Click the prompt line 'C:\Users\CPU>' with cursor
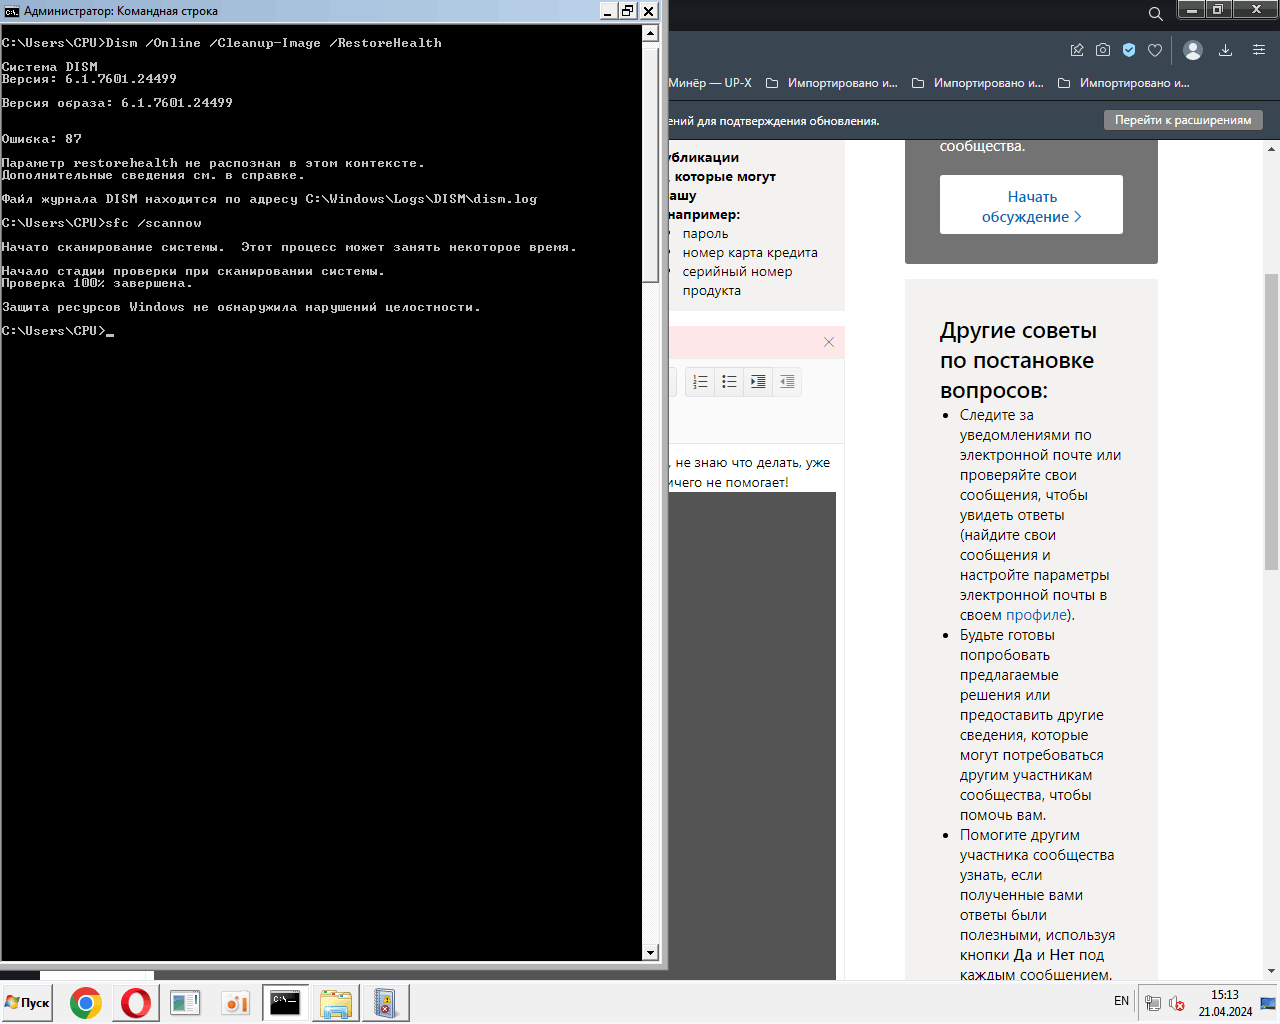Screen dimensions: 1280x1024 (58, 331)
